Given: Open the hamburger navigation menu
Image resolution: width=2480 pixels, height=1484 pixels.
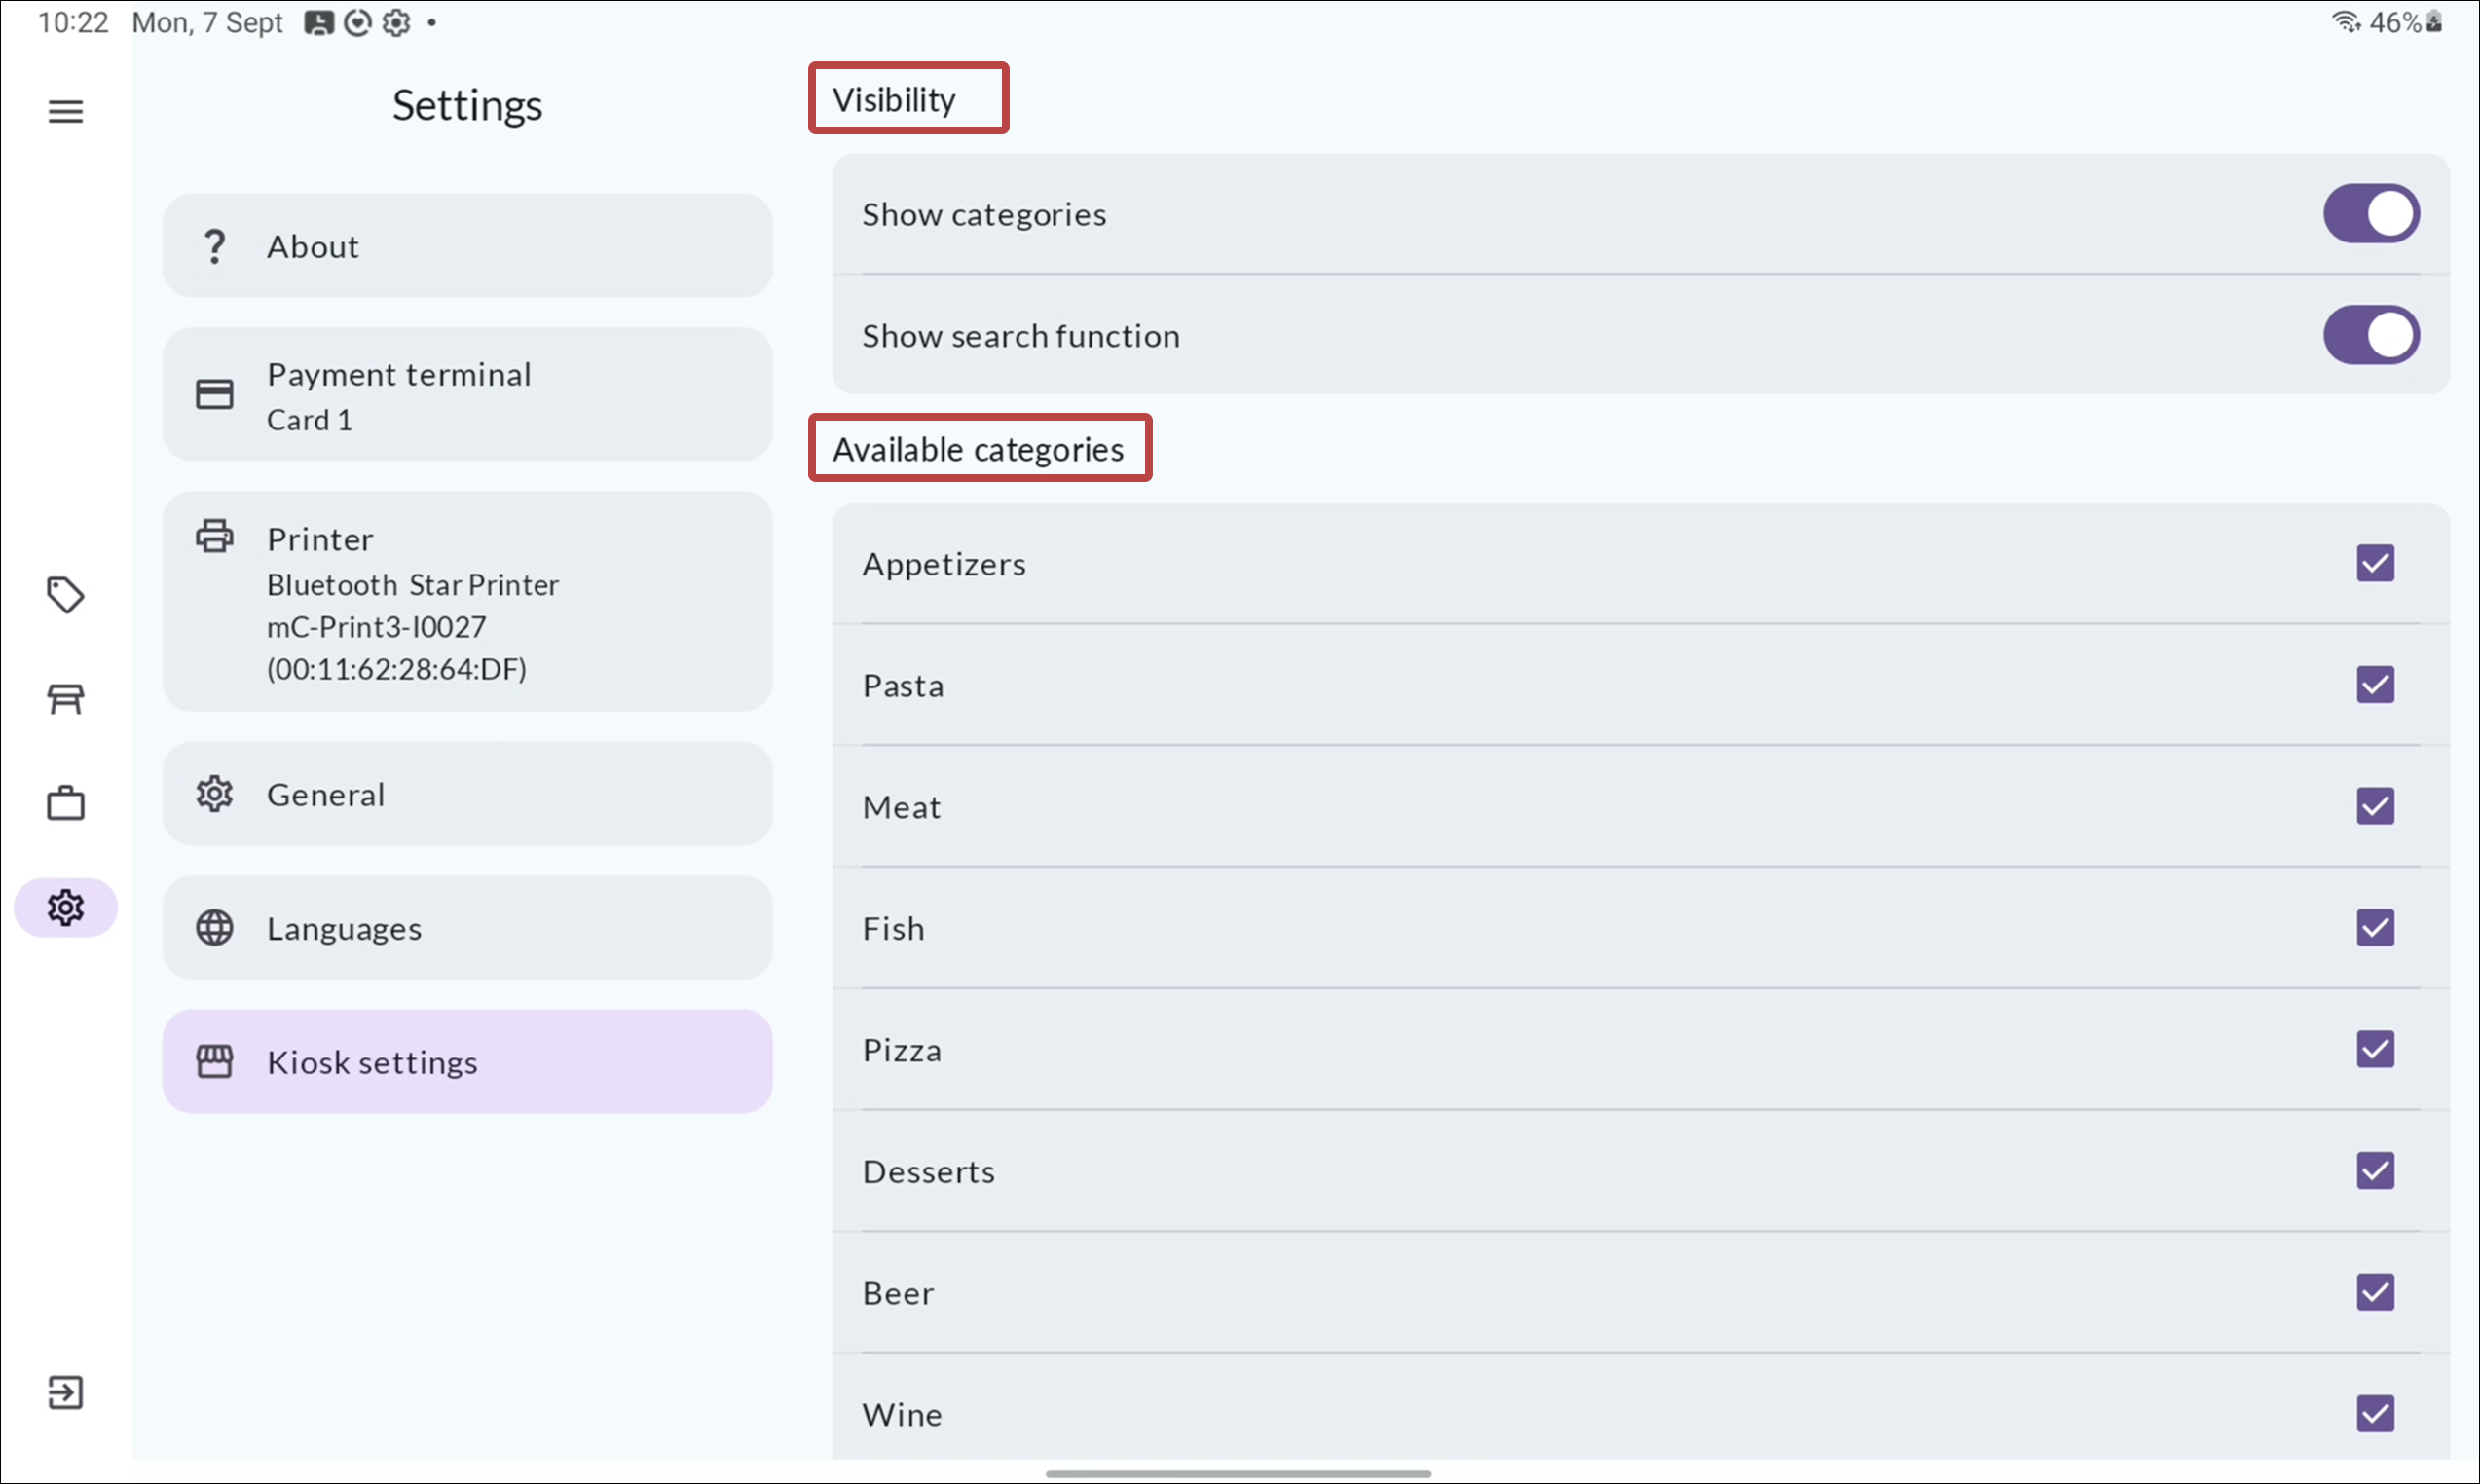Looking at the screenshot, I should tap(66, 111).
